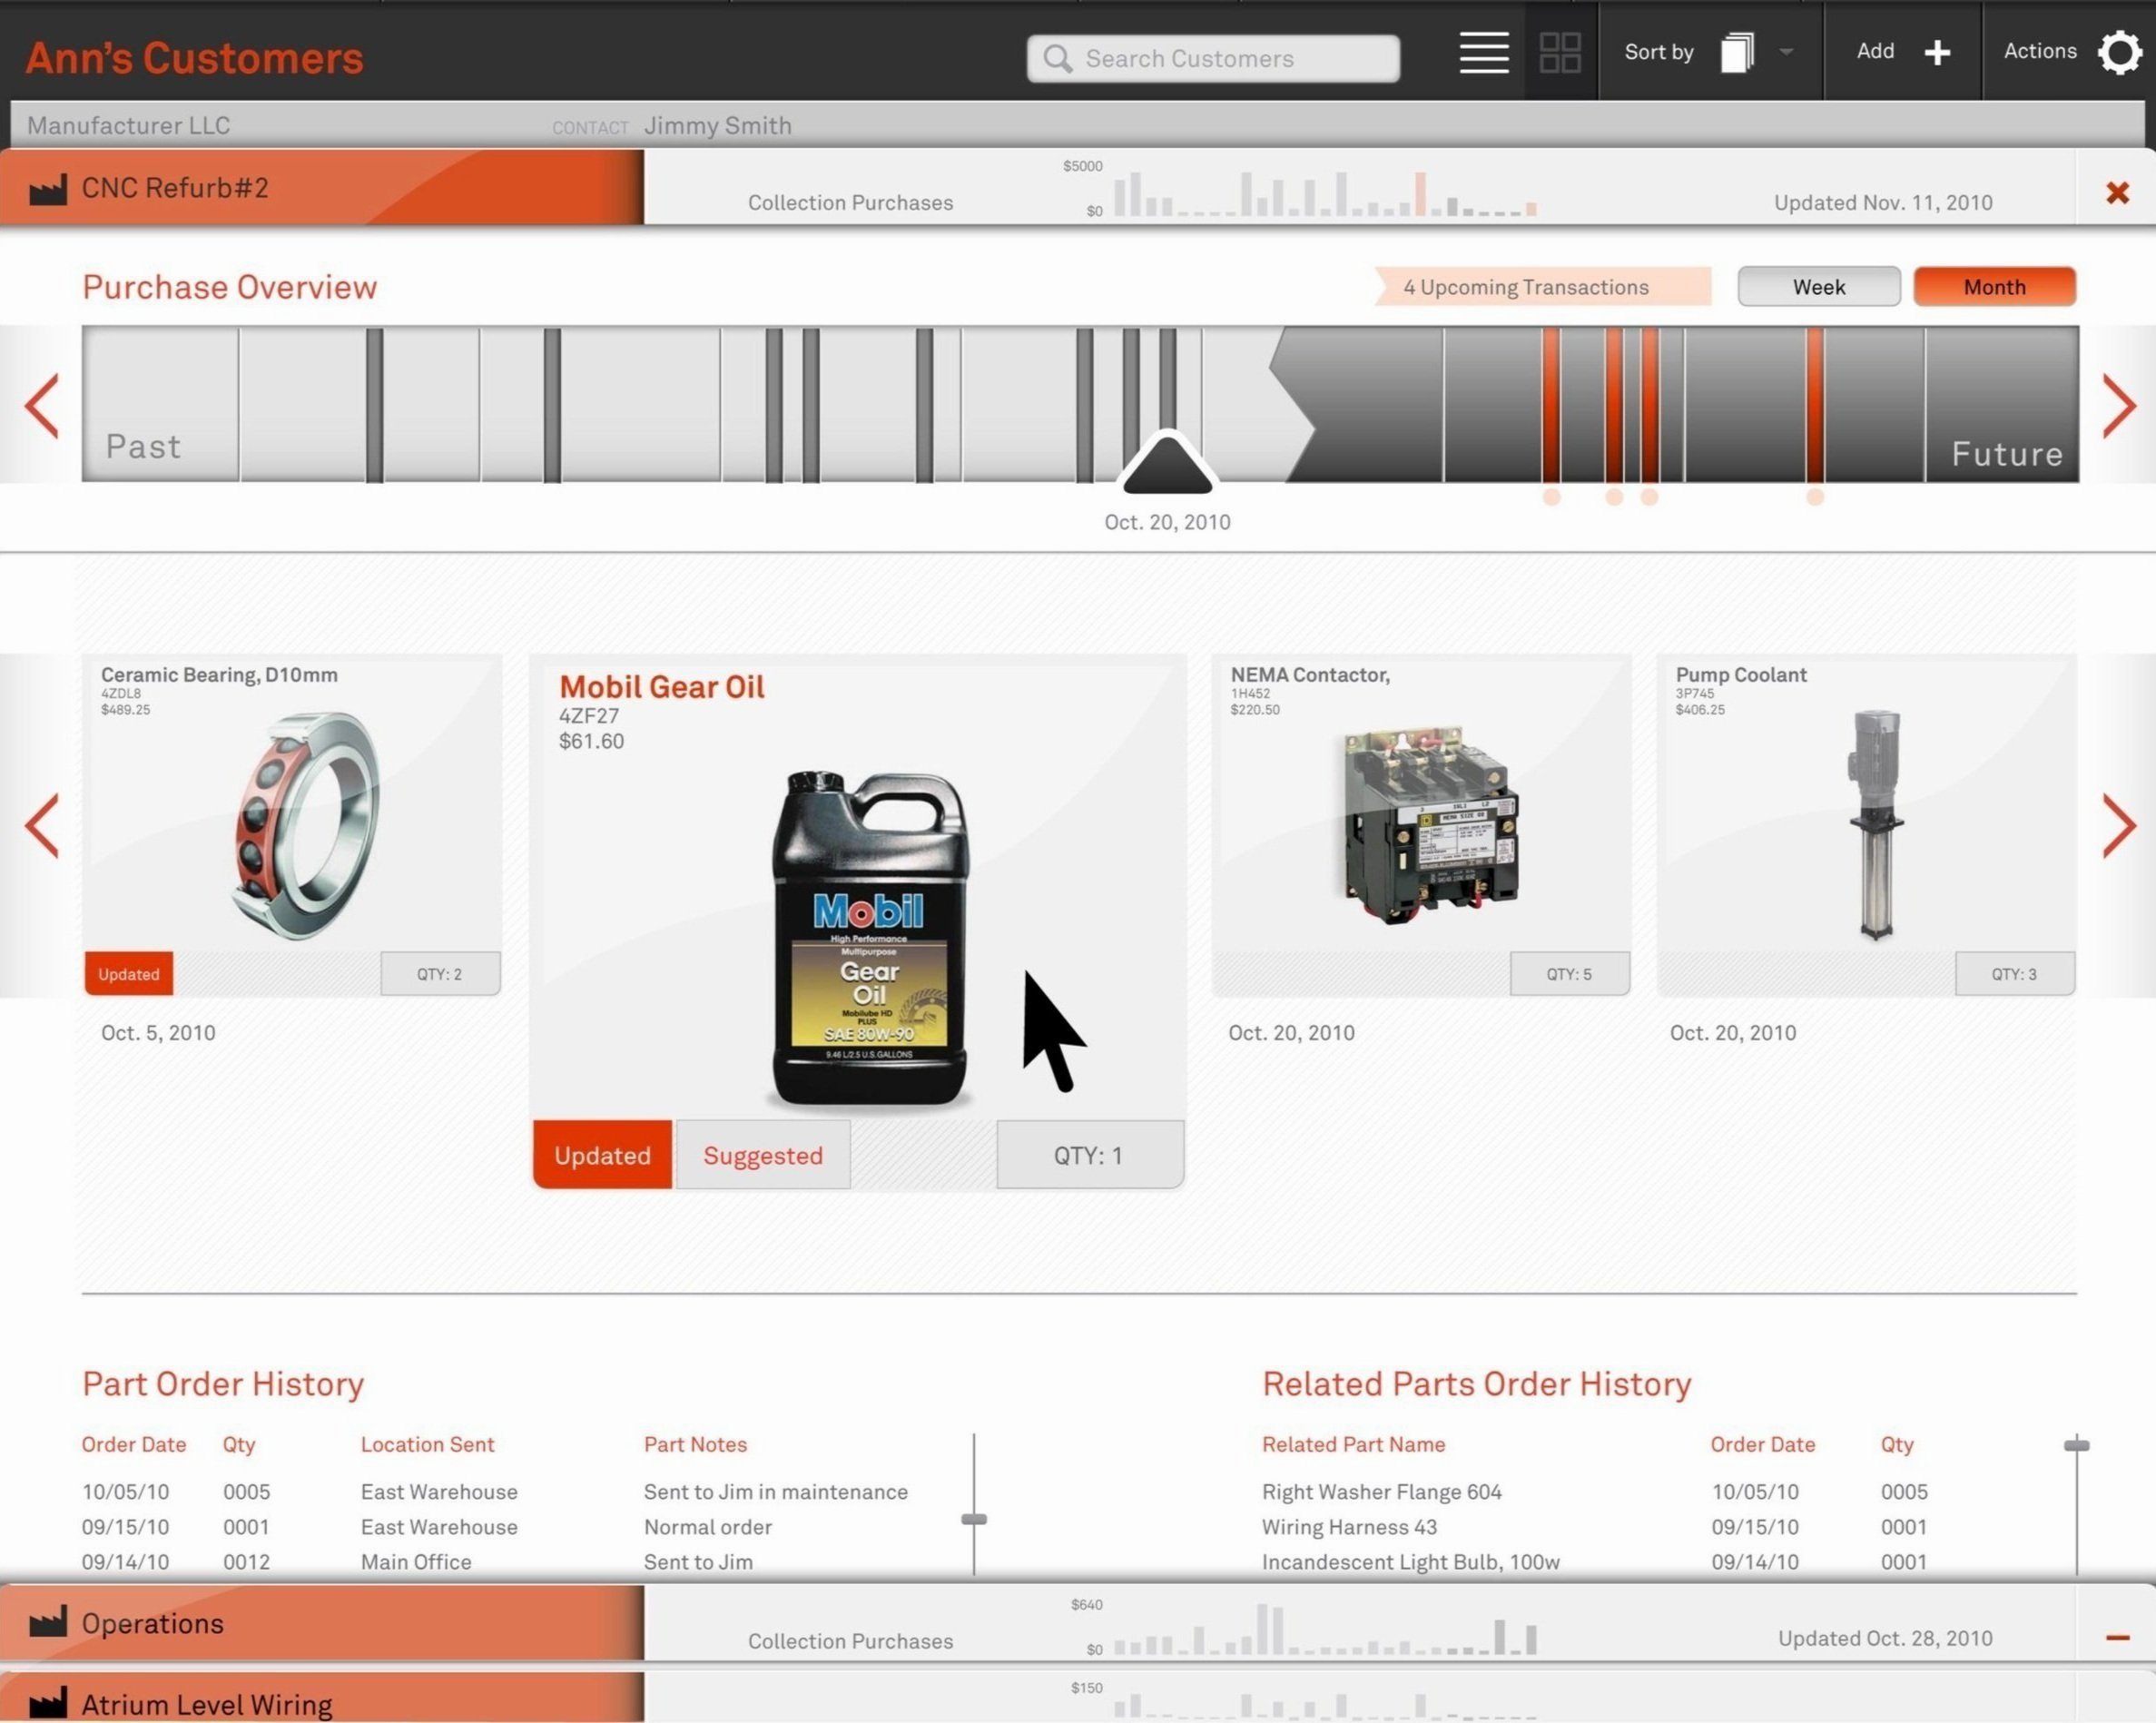Open the Actions gear icon
2156x1723 pixels.
point(2119,52)
